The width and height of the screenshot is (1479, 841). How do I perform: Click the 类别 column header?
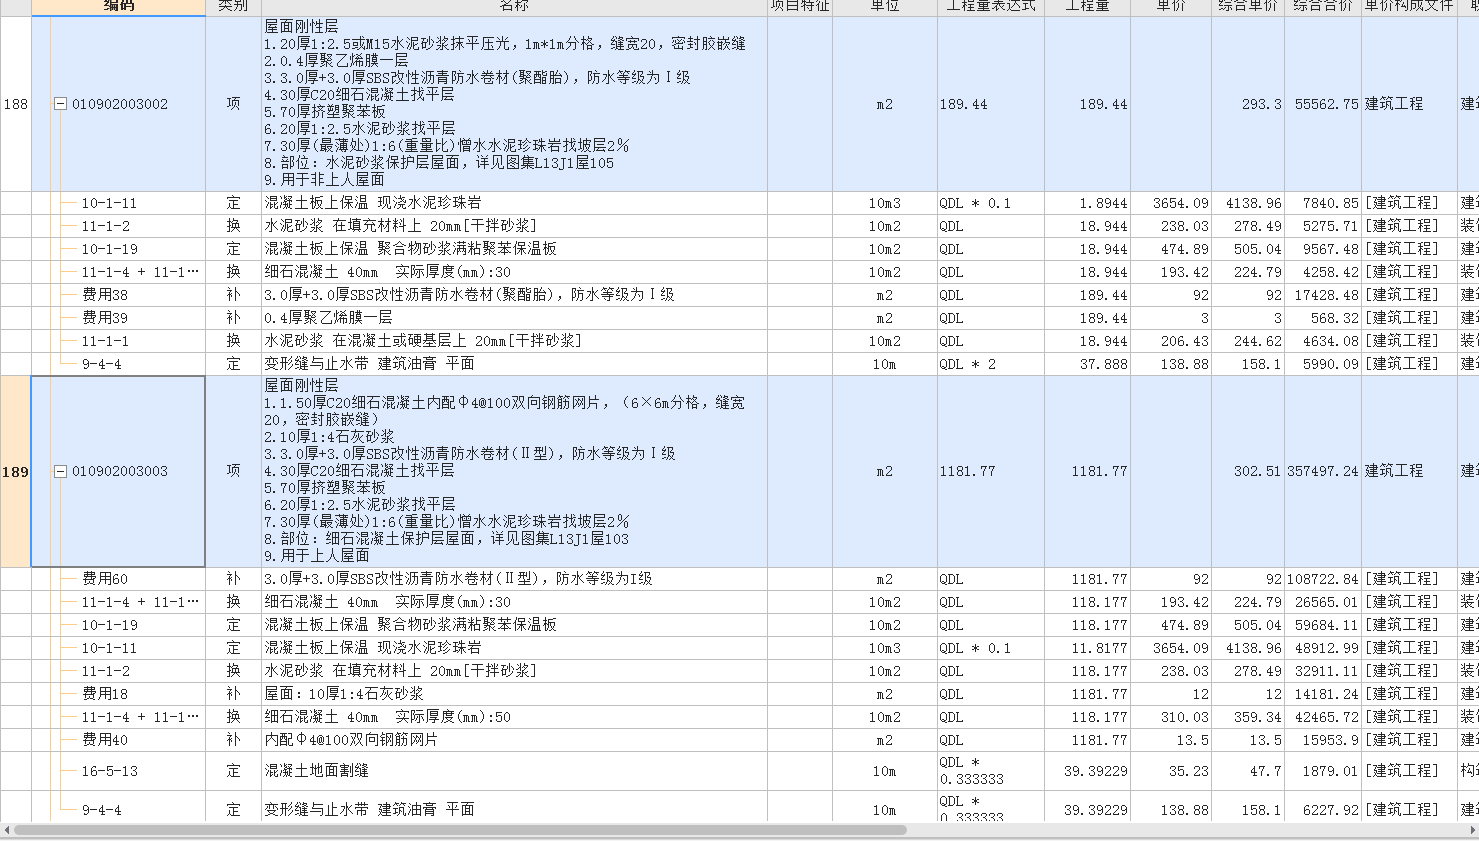point(233,7)
